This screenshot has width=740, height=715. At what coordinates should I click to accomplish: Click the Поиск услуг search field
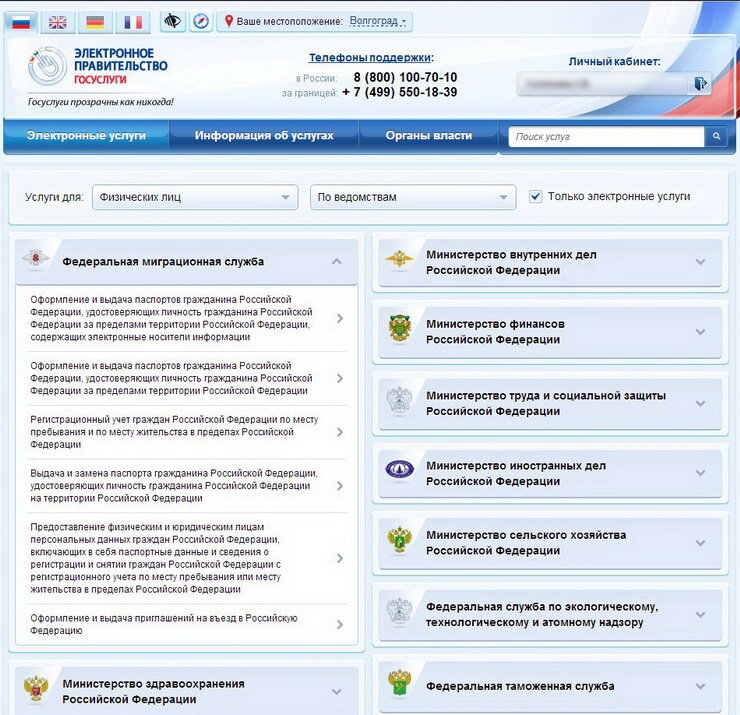pyautogui.click(x=606, y=136)
